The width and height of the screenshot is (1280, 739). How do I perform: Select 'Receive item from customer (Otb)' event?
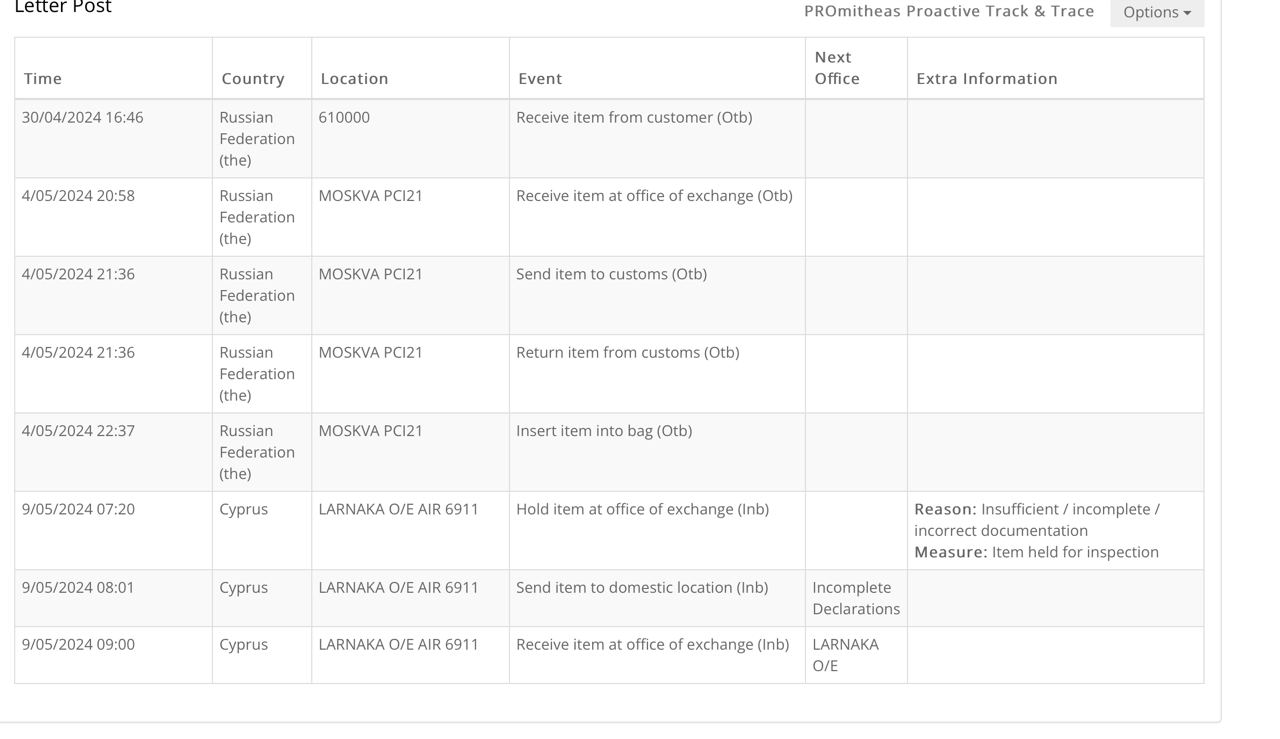[x=634, y=117]
